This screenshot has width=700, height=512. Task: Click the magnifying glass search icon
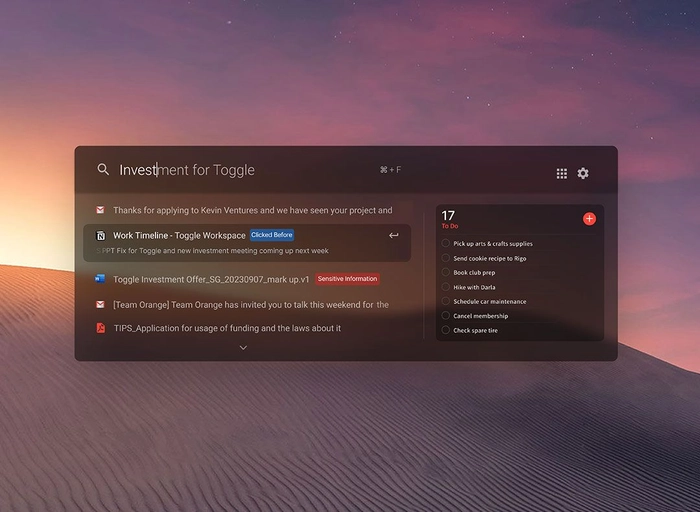coord(103,170)
